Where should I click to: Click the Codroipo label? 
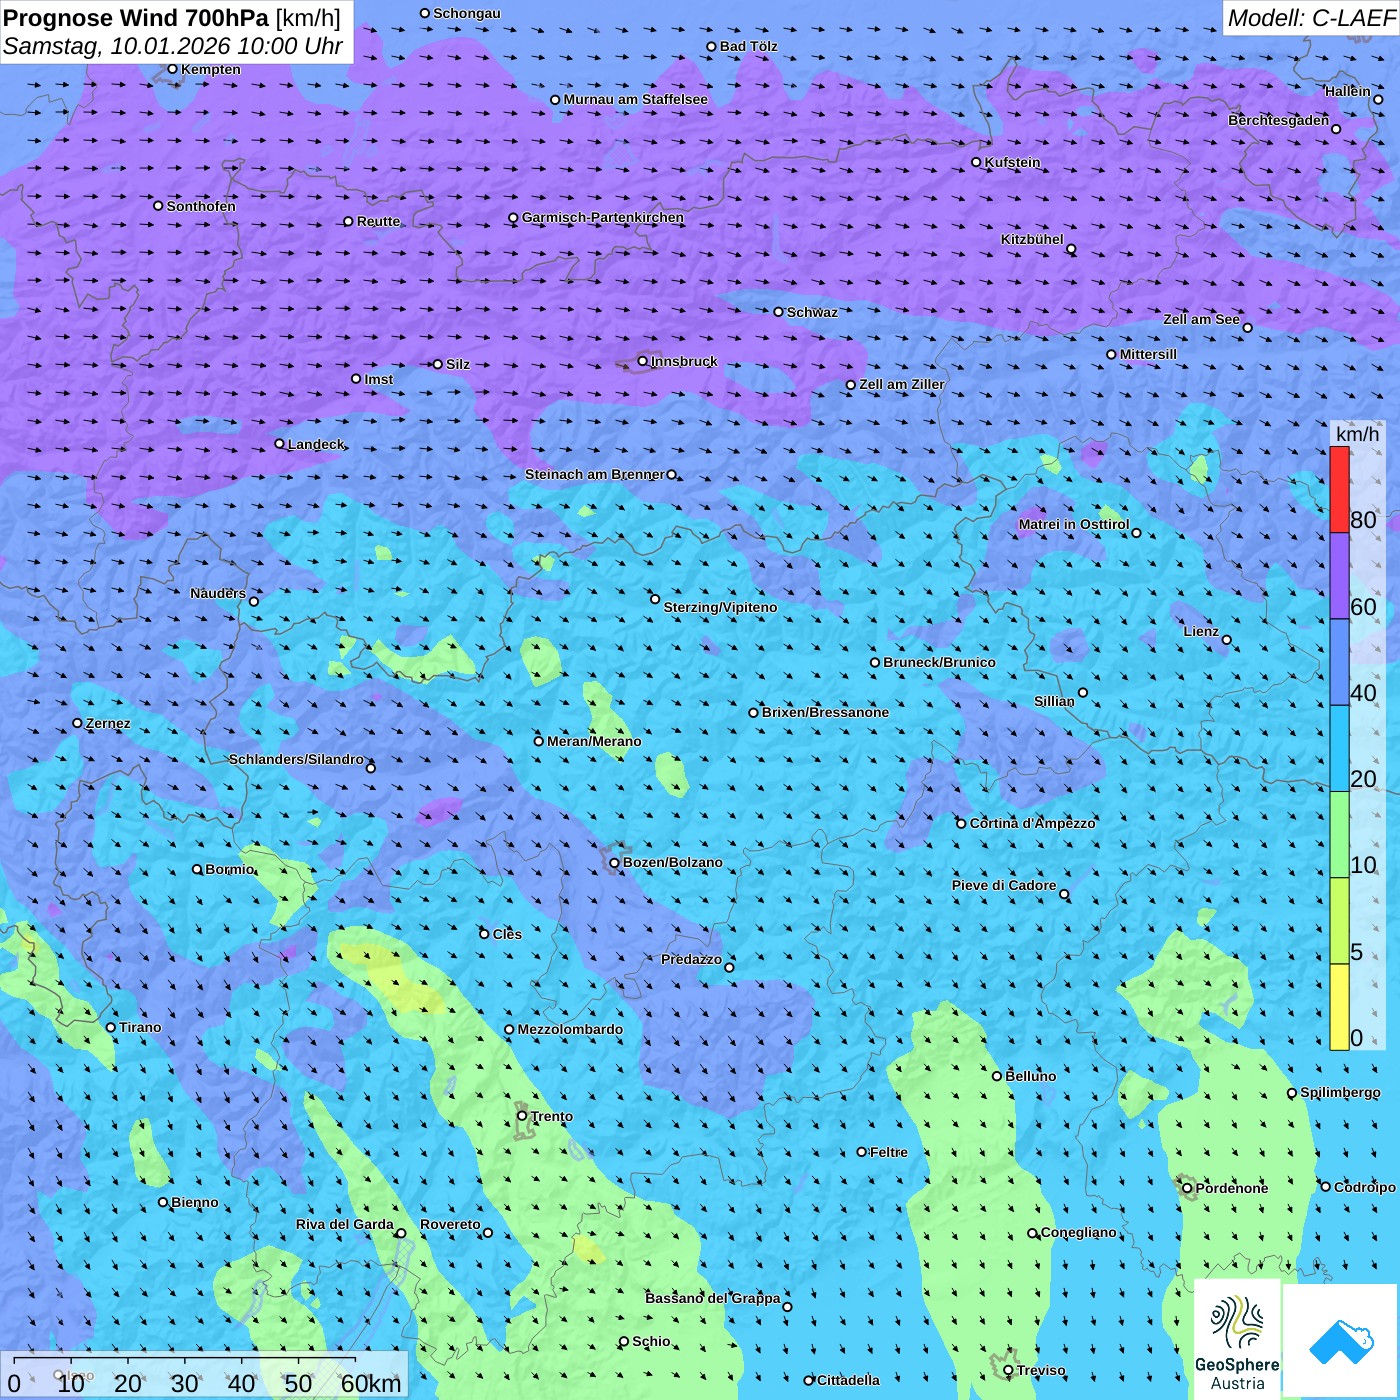point(1365,1187)
